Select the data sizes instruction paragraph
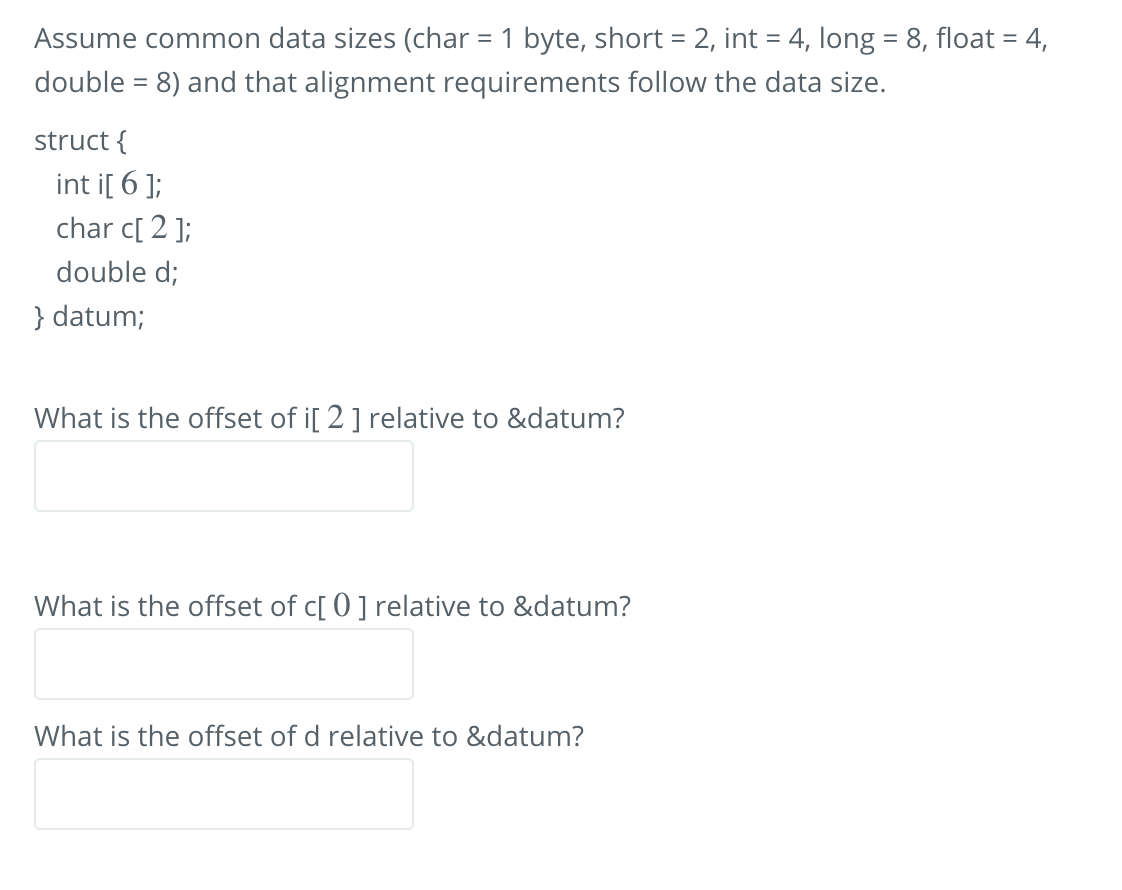Screen dimensions: 1122x890 click(x=540, y=60)
